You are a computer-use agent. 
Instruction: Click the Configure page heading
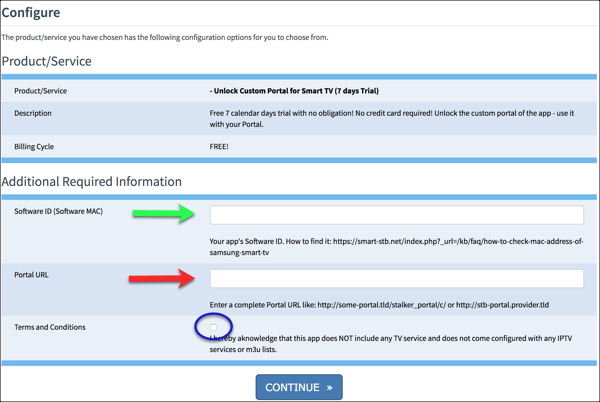(x=31, y=13)
